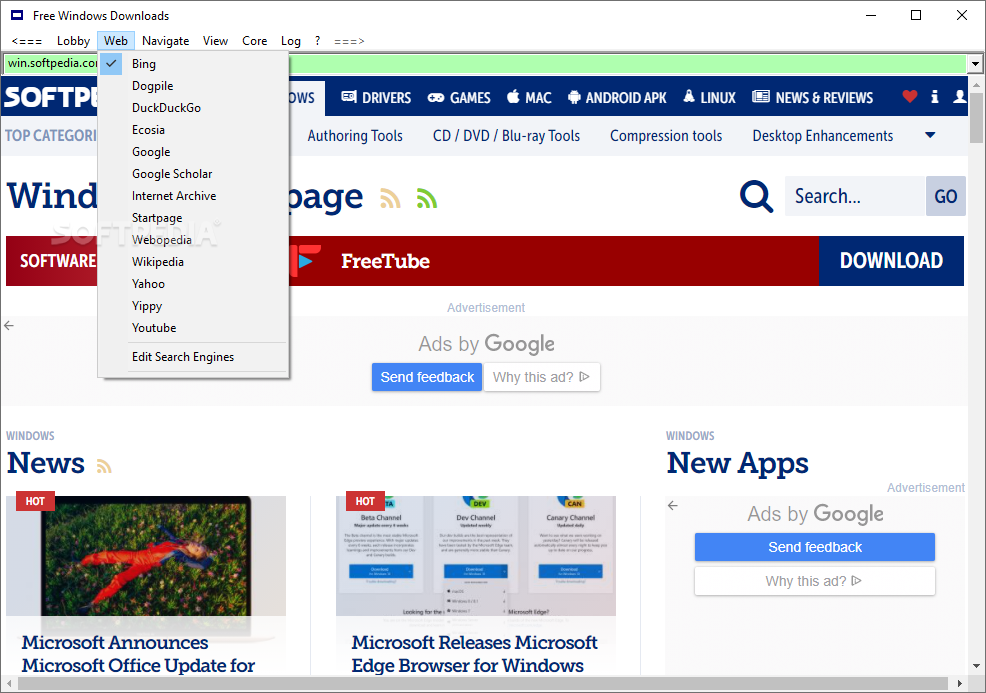
Task: Expand more categories dropdown arrow
Action: point(930,135)
